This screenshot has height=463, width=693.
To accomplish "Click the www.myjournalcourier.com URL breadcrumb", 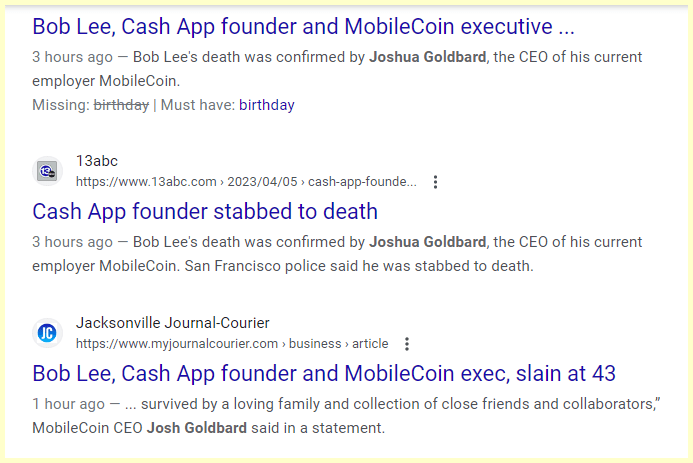I will (177, 344).
